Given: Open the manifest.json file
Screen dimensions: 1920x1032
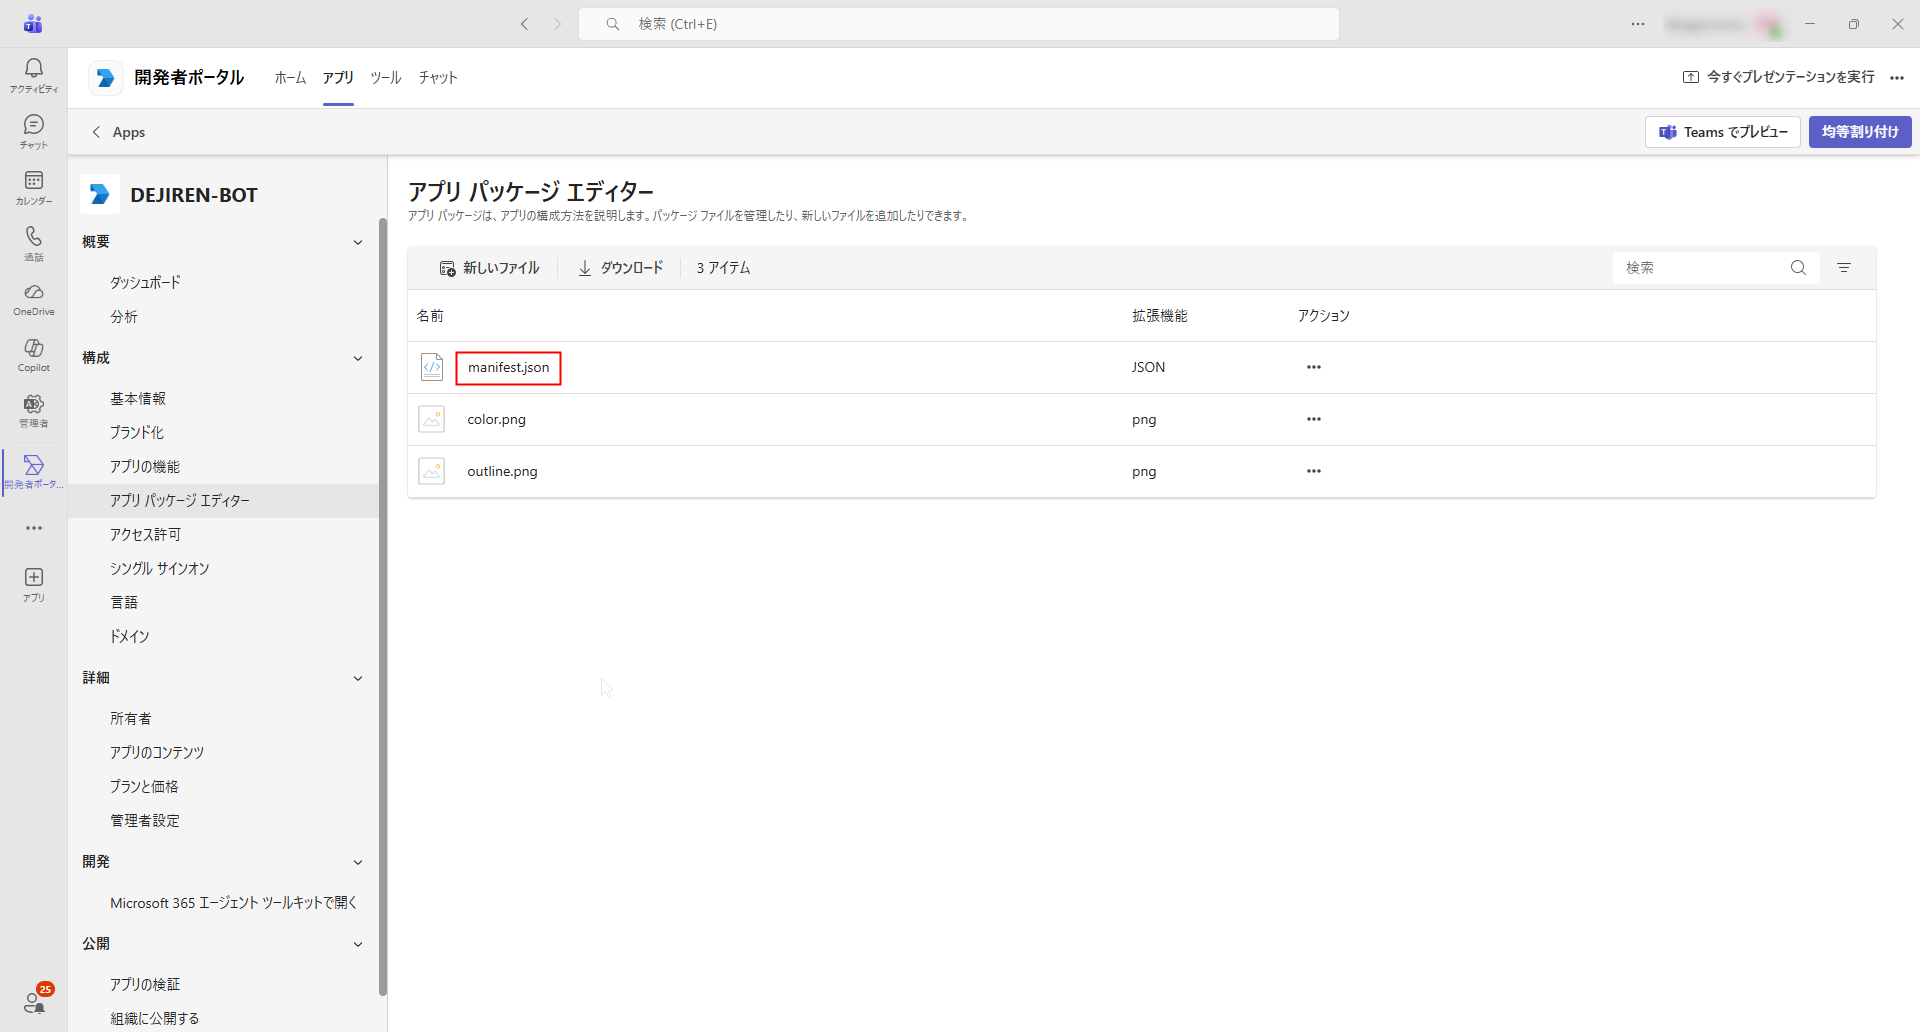Looking at the screenshot, I should pyautogui.click(x=508, y=367).
